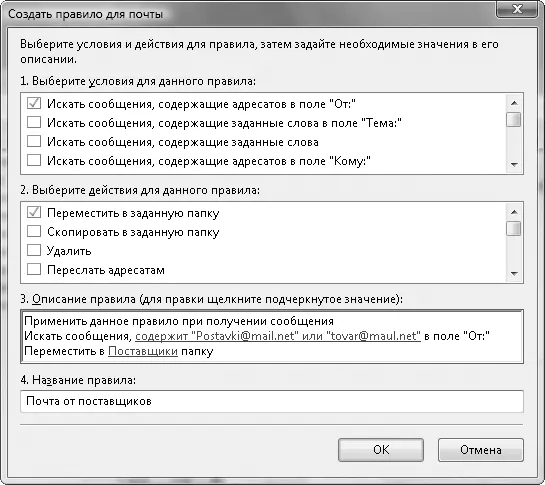
Task: Enable 'Скопировать в заданную папку' action
Action: (34, 231)
